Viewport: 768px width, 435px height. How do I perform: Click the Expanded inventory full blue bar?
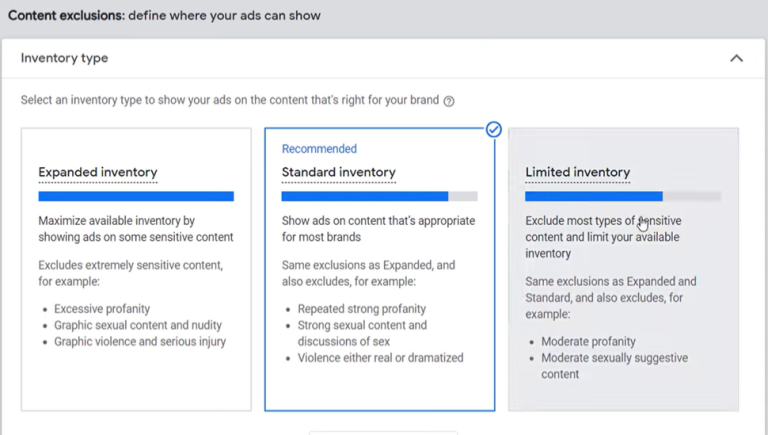coord(136,197)
